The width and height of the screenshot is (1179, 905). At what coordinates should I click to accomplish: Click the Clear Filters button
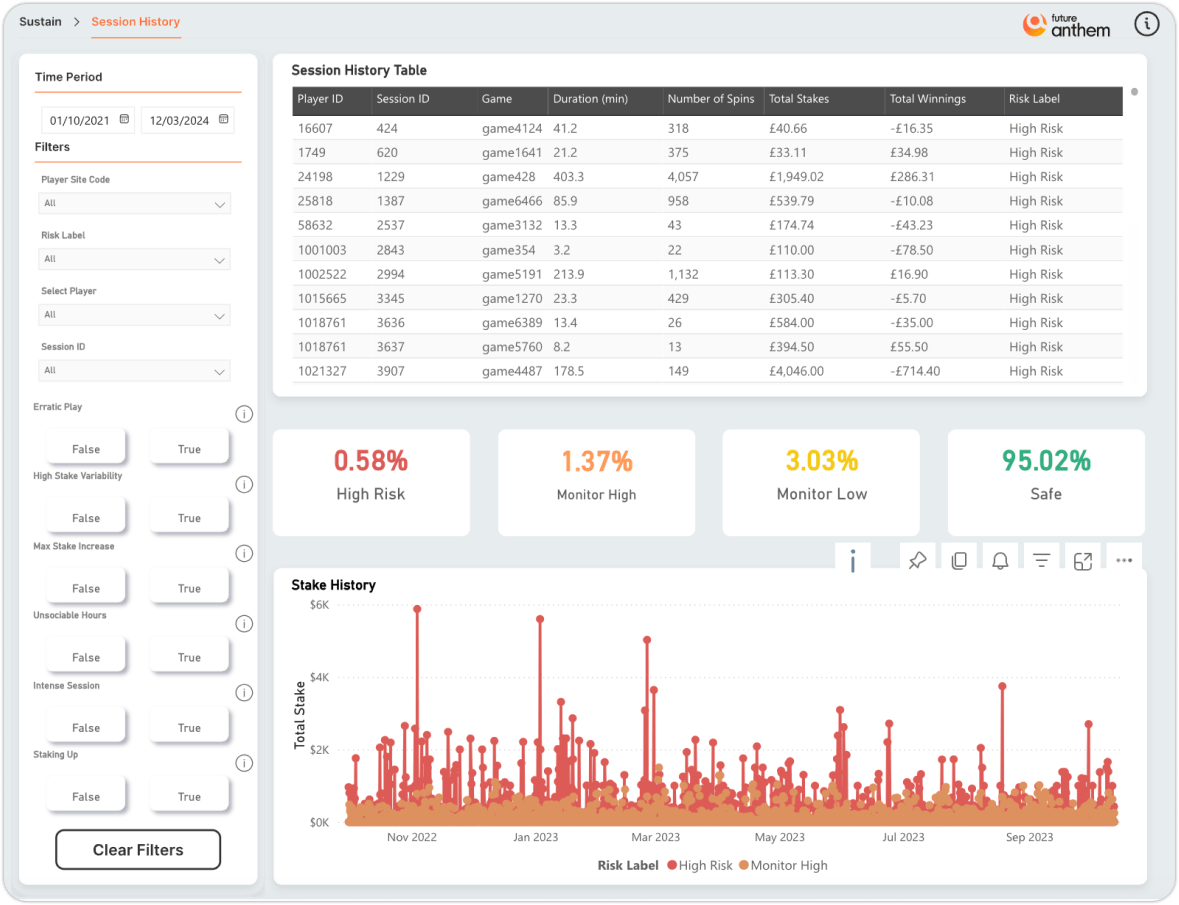(138, 849)
